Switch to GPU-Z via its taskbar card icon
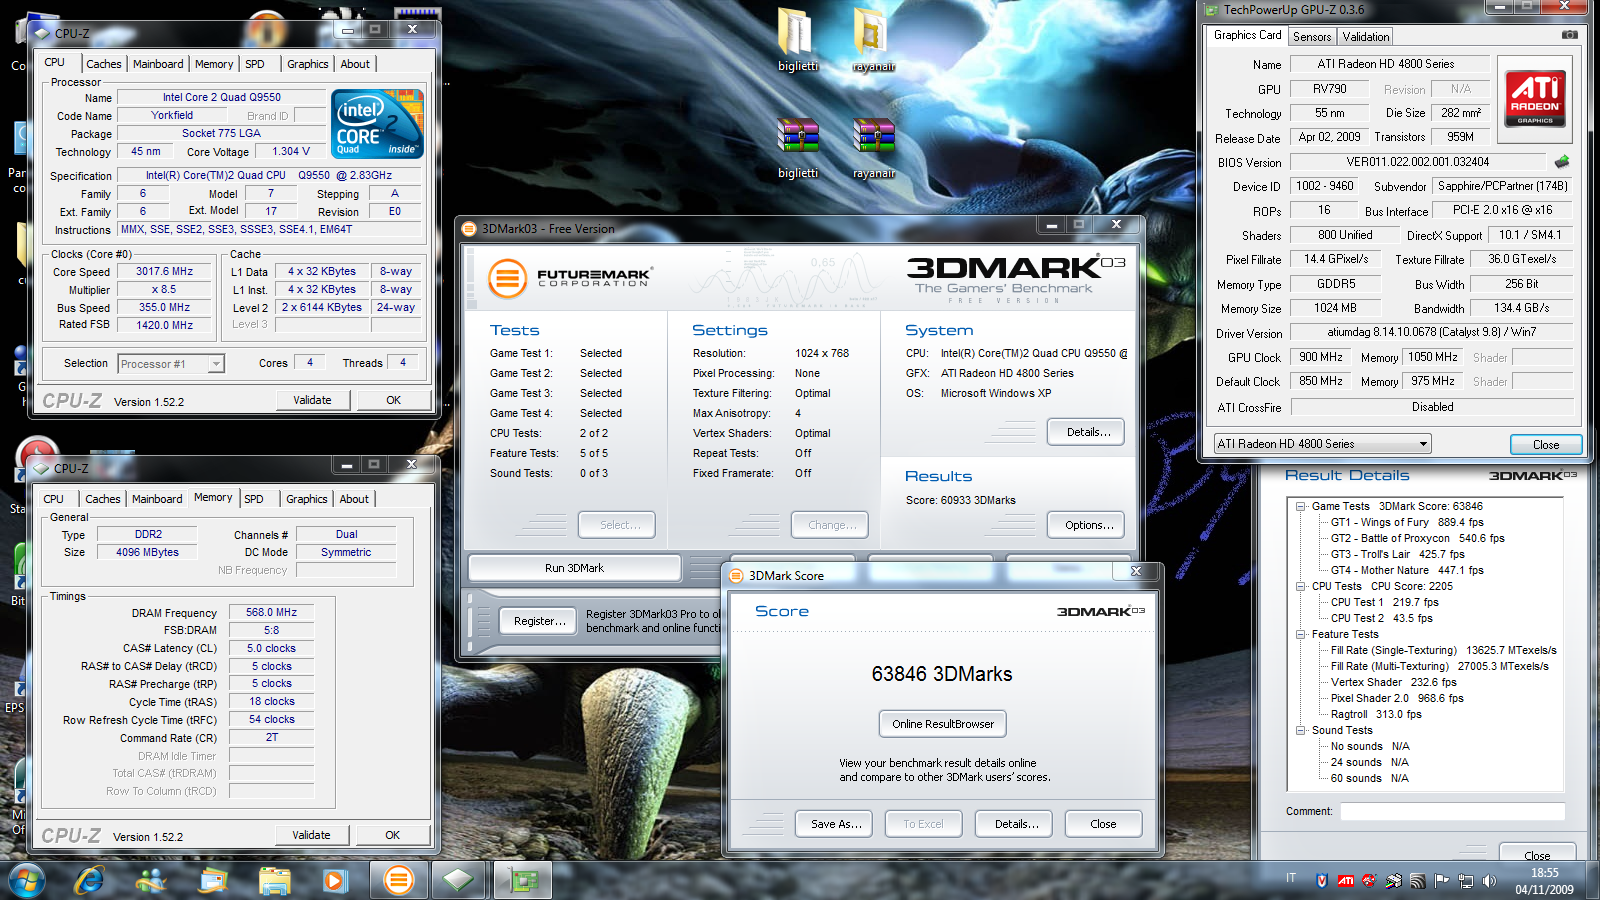The image size is (1600, 900). (524, 880)
